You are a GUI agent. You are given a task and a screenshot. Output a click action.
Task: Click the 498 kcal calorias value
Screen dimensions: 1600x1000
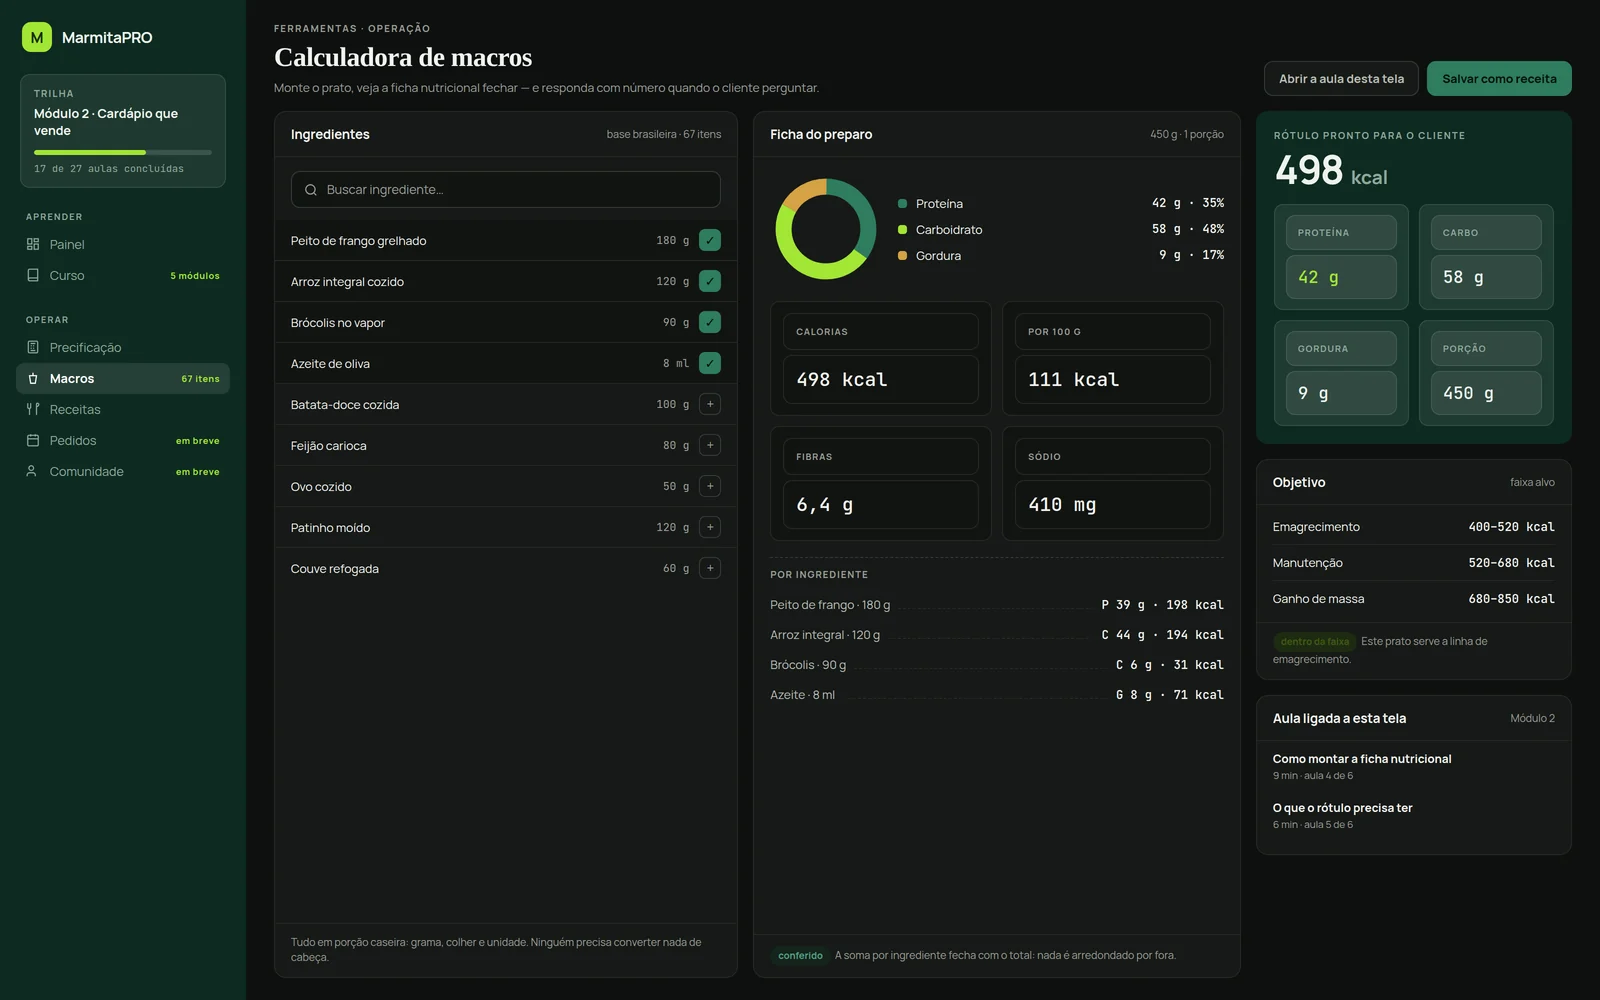coord(841,380)
